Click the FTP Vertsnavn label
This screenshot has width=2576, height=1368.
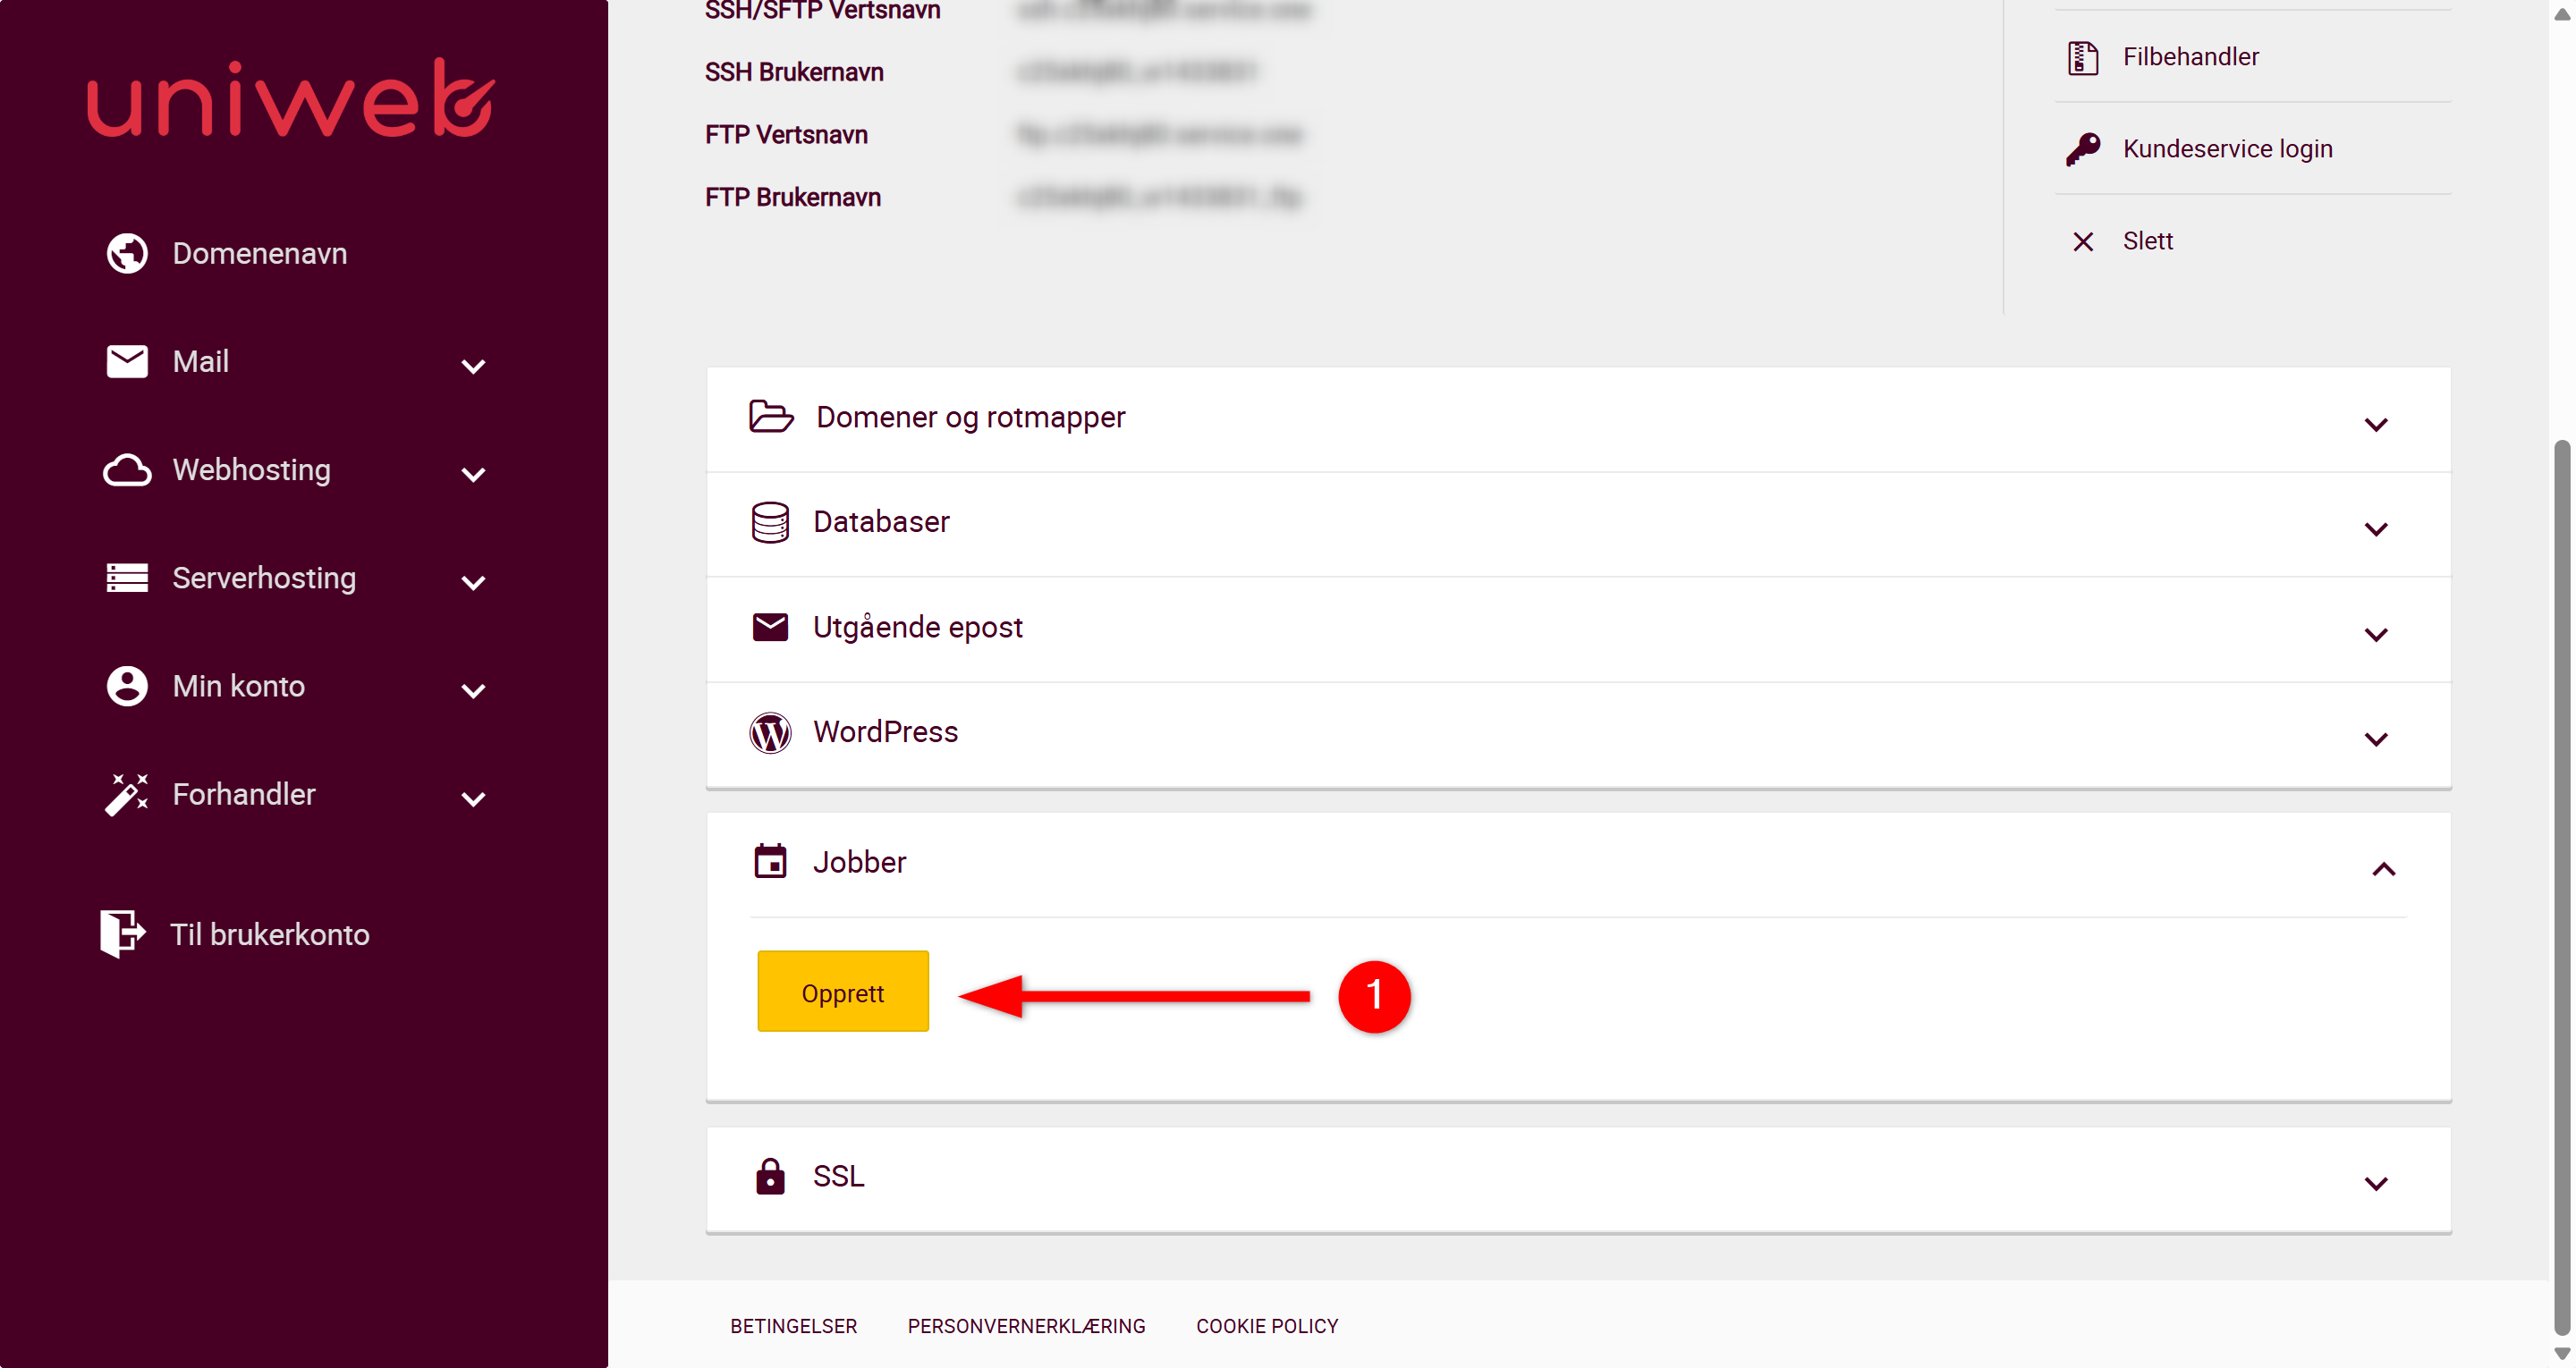click(786, 134)
